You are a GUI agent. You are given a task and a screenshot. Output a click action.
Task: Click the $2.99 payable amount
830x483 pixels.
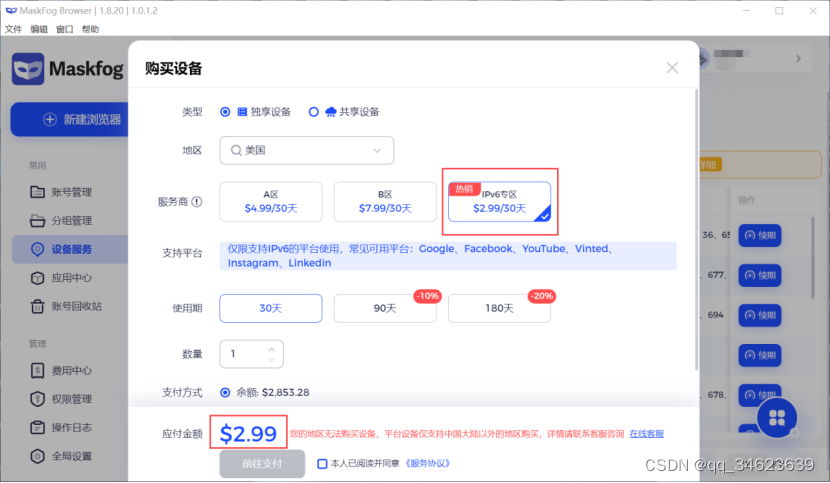click(248, 434)
